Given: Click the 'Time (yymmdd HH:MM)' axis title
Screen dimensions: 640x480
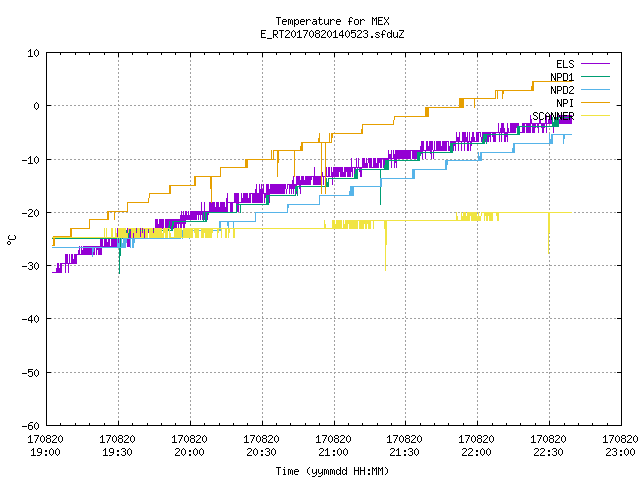Looking at the screenshot, I should (x=332, y=471).
